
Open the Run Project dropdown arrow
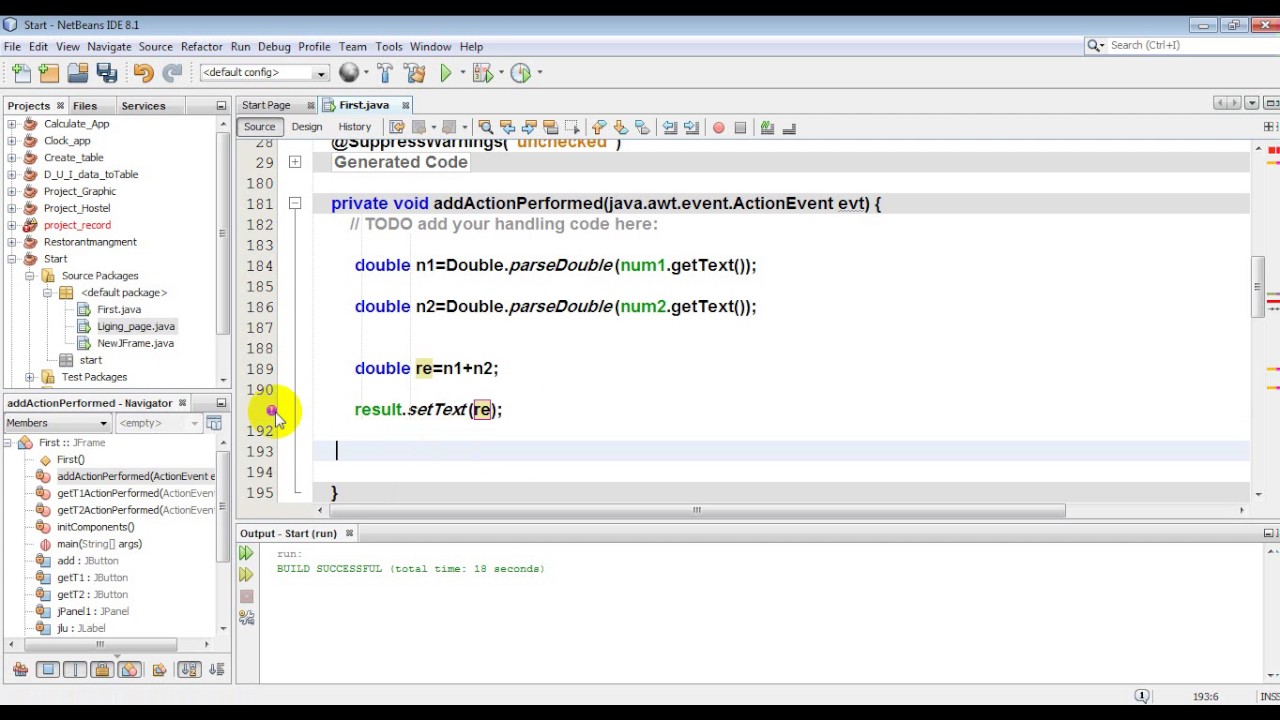462,73
